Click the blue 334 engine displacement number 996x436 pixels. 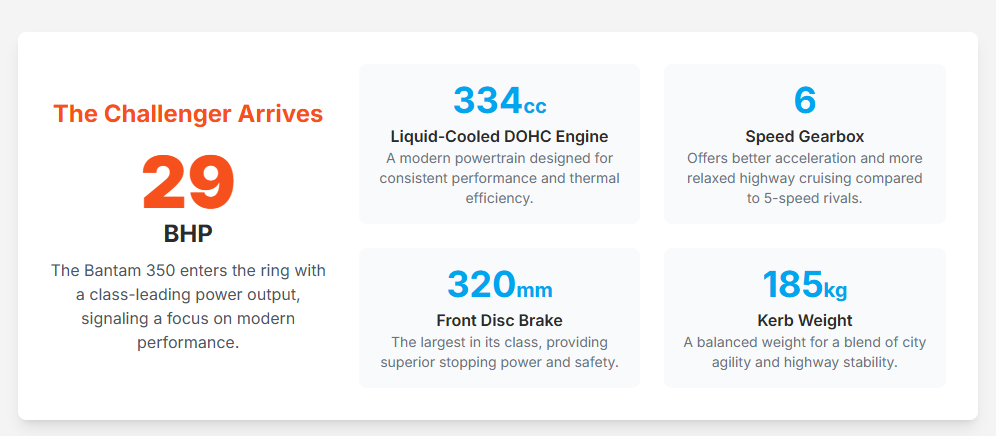(487, 101)
